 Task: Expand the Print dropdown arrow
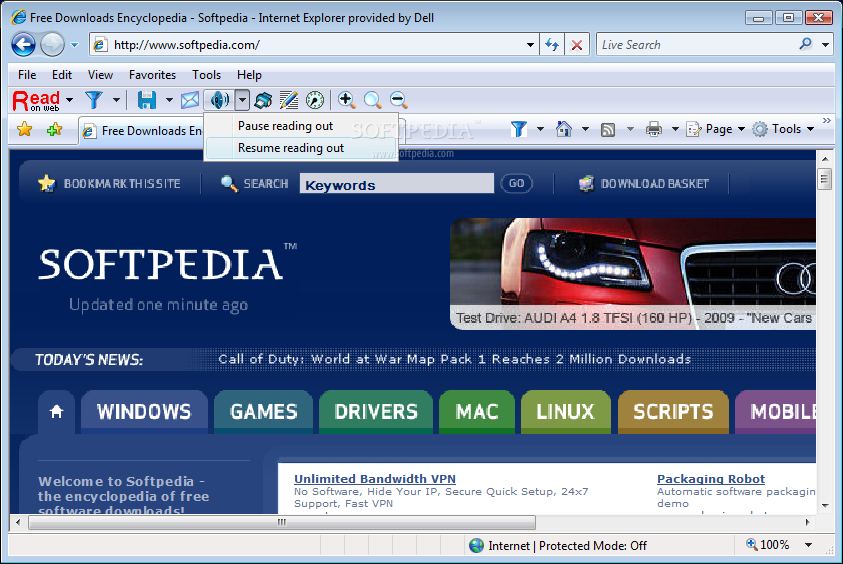click(x=675, y=129)
